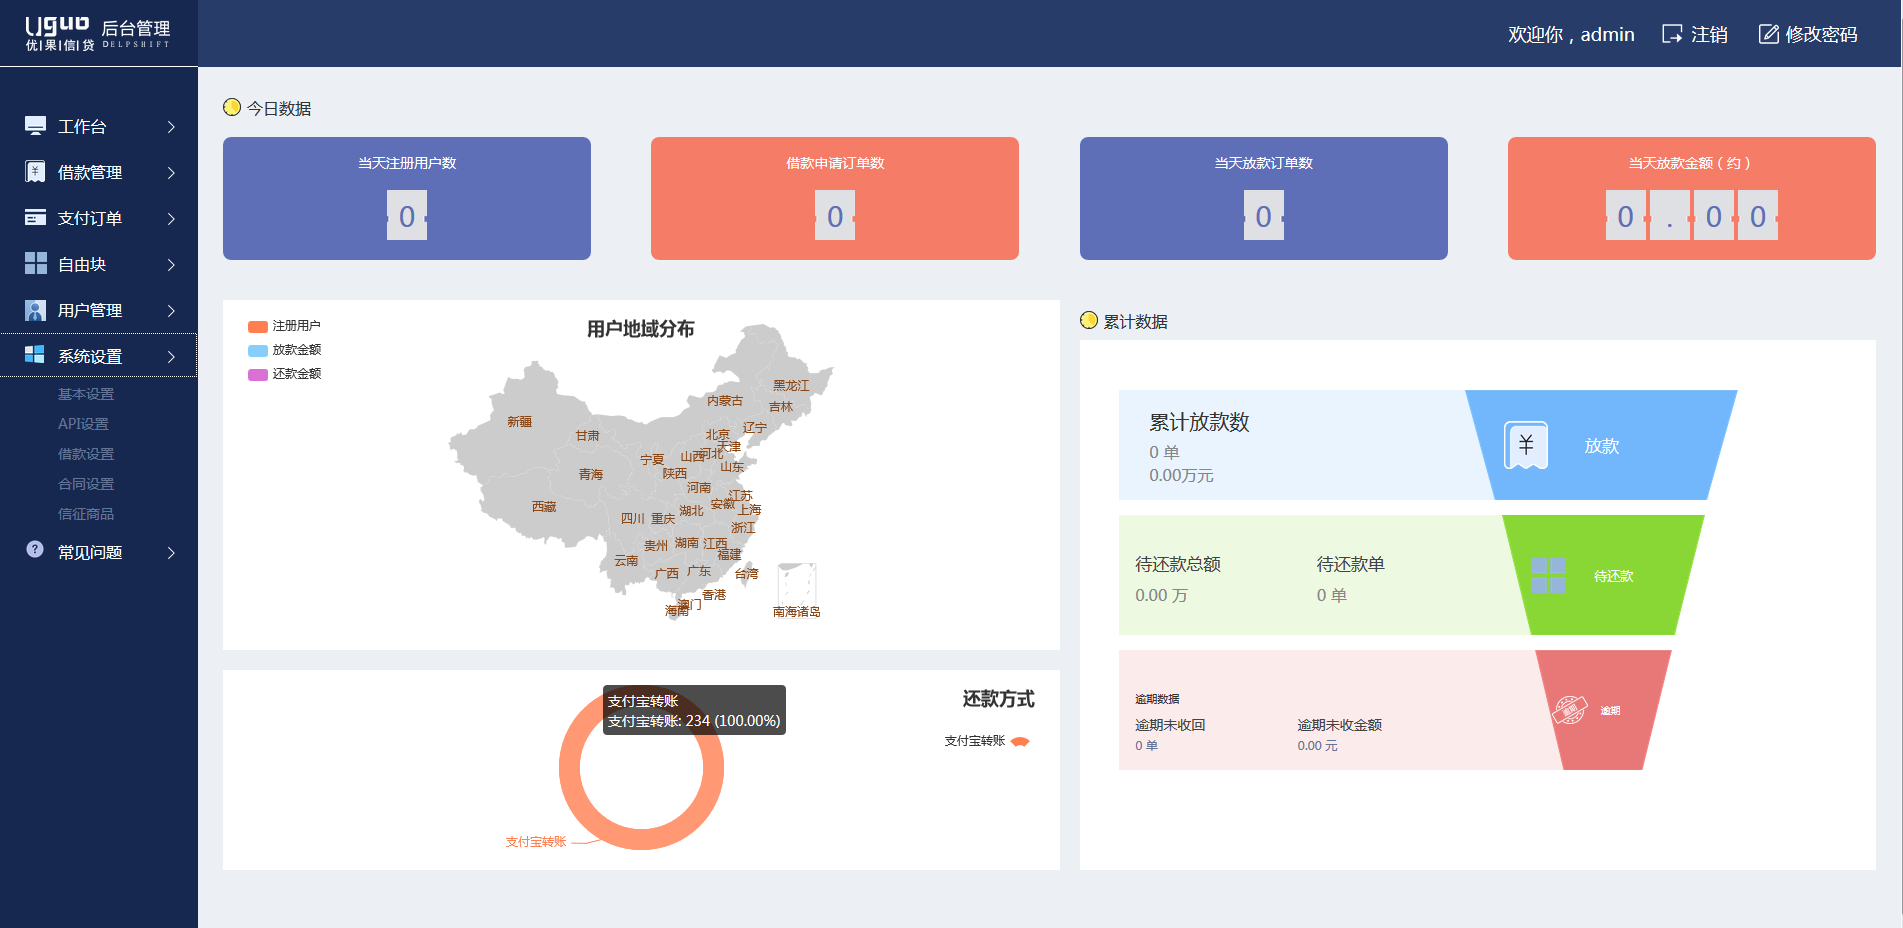Image resolution: width=1903 pixels, height=928 pixels.
Task: Click the 信征商品 link
Action: pos(86,513)
